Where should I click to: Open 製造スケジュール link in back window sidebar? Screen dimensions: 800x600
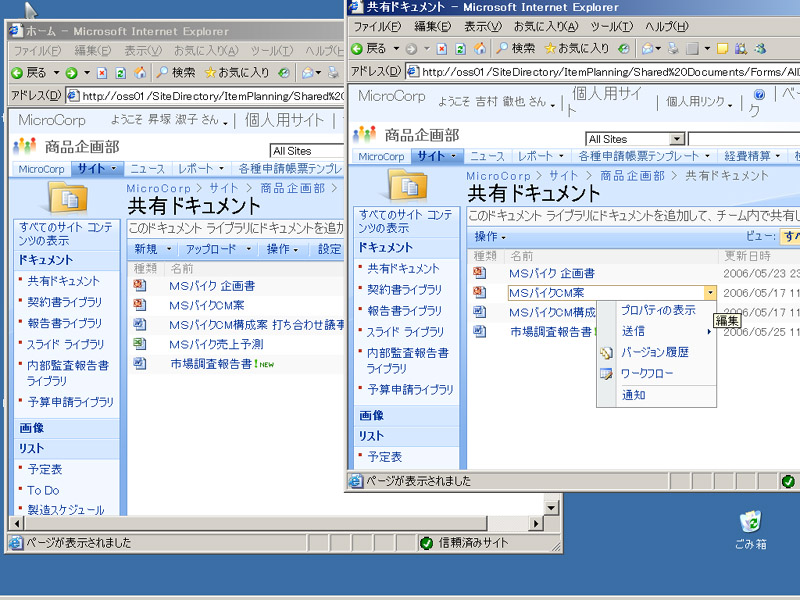66,510
